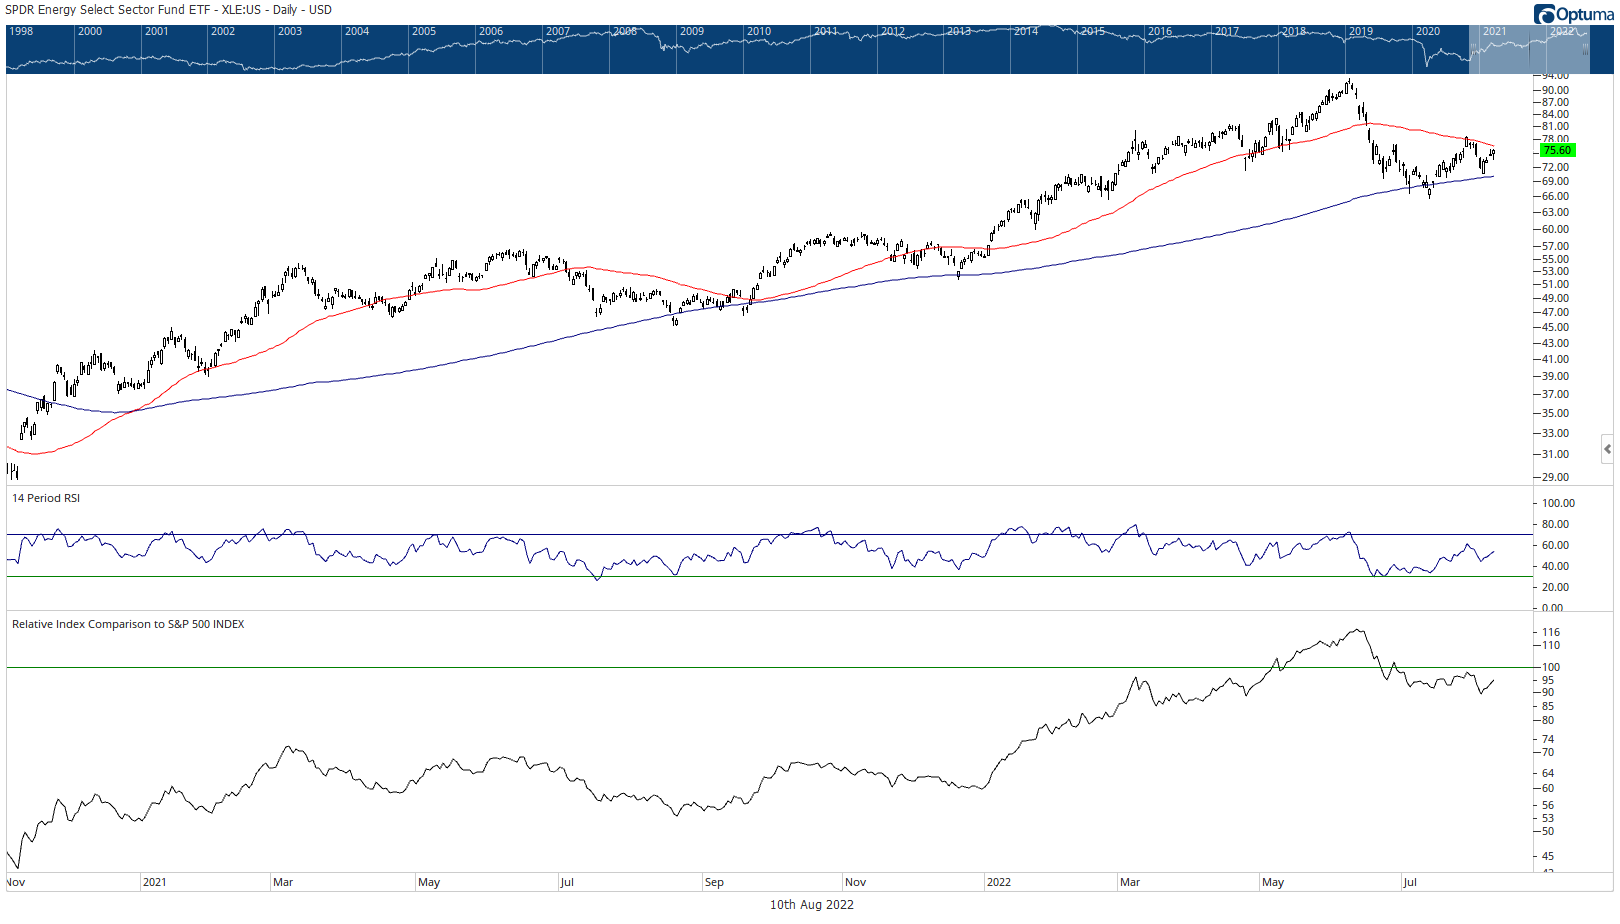Select the highlighted 2021 range window
Screen dimensions: 1620x924
(1529, 49)
